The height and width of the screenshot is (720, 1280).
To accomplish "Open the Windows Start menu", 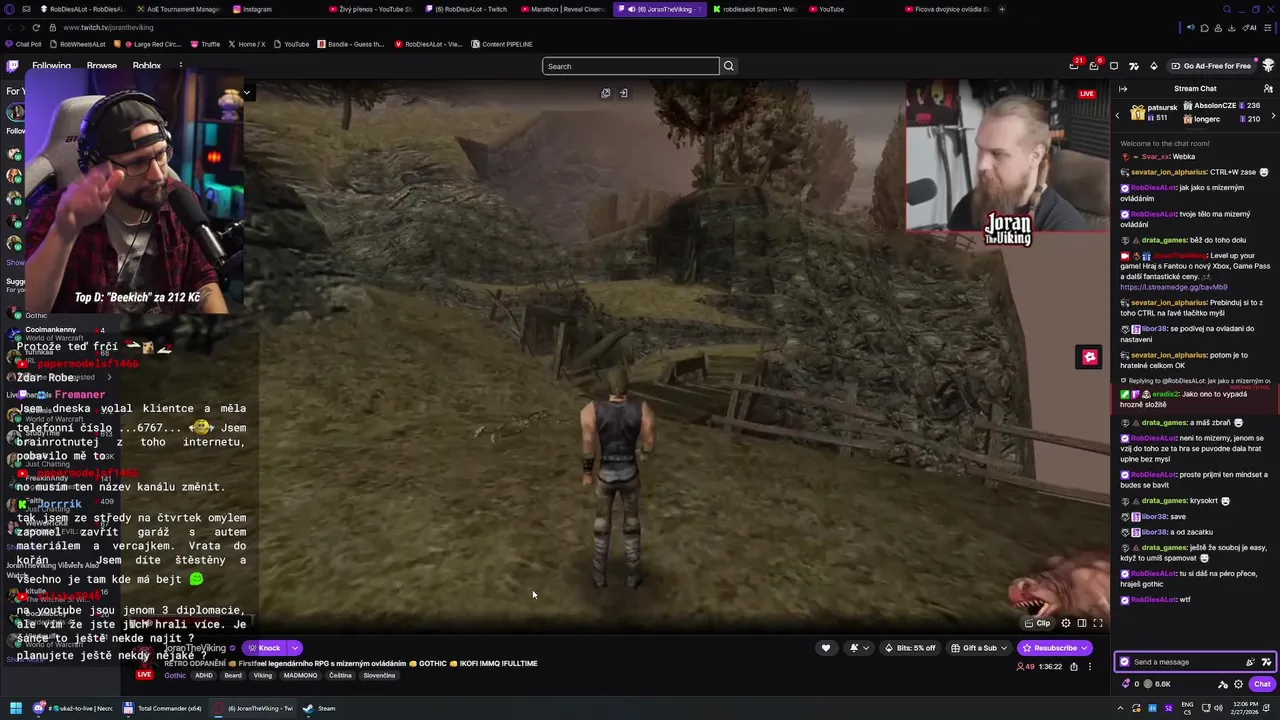I will tap(16, 708).
